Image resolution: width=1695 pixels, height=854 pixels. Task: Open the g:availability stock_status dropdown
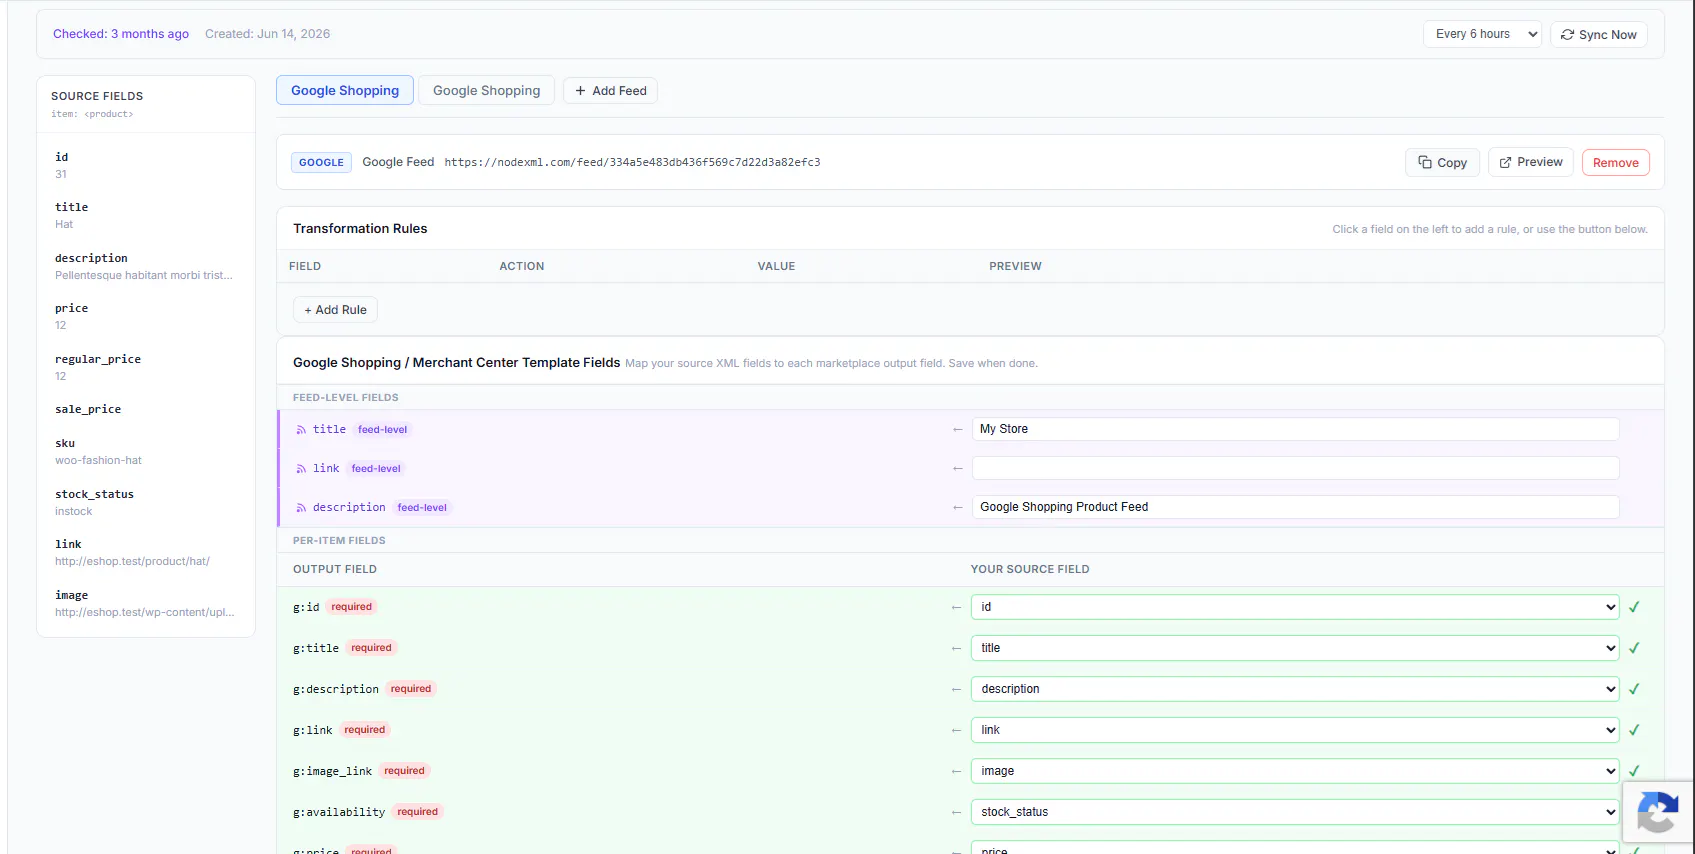pos(1295,812)
